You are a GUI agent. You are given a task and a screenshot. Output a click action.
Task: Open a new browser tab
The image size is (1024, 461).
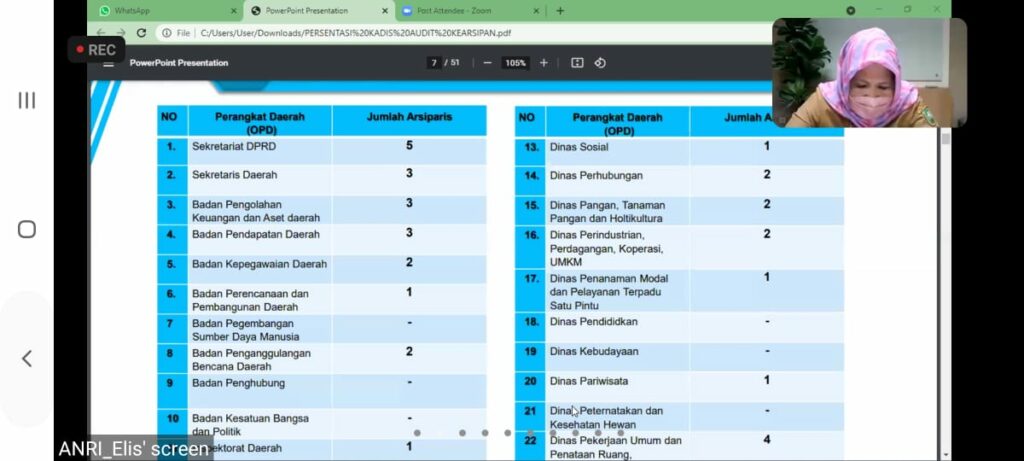tap(560, 11)
